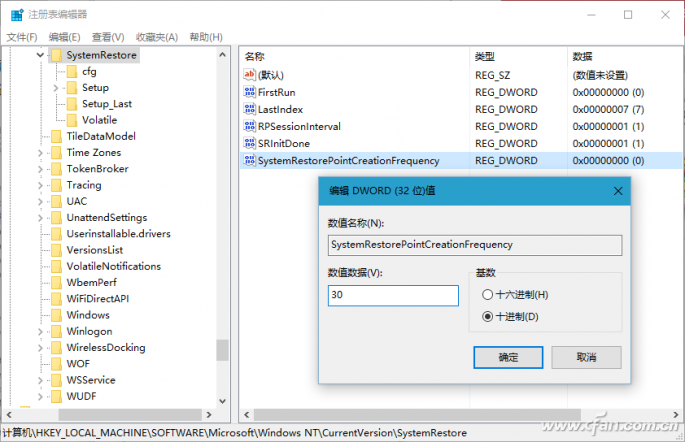
Task: Click the tree pane scroll-up arrow
Action: pyautogui.click(x=222, y=55)
